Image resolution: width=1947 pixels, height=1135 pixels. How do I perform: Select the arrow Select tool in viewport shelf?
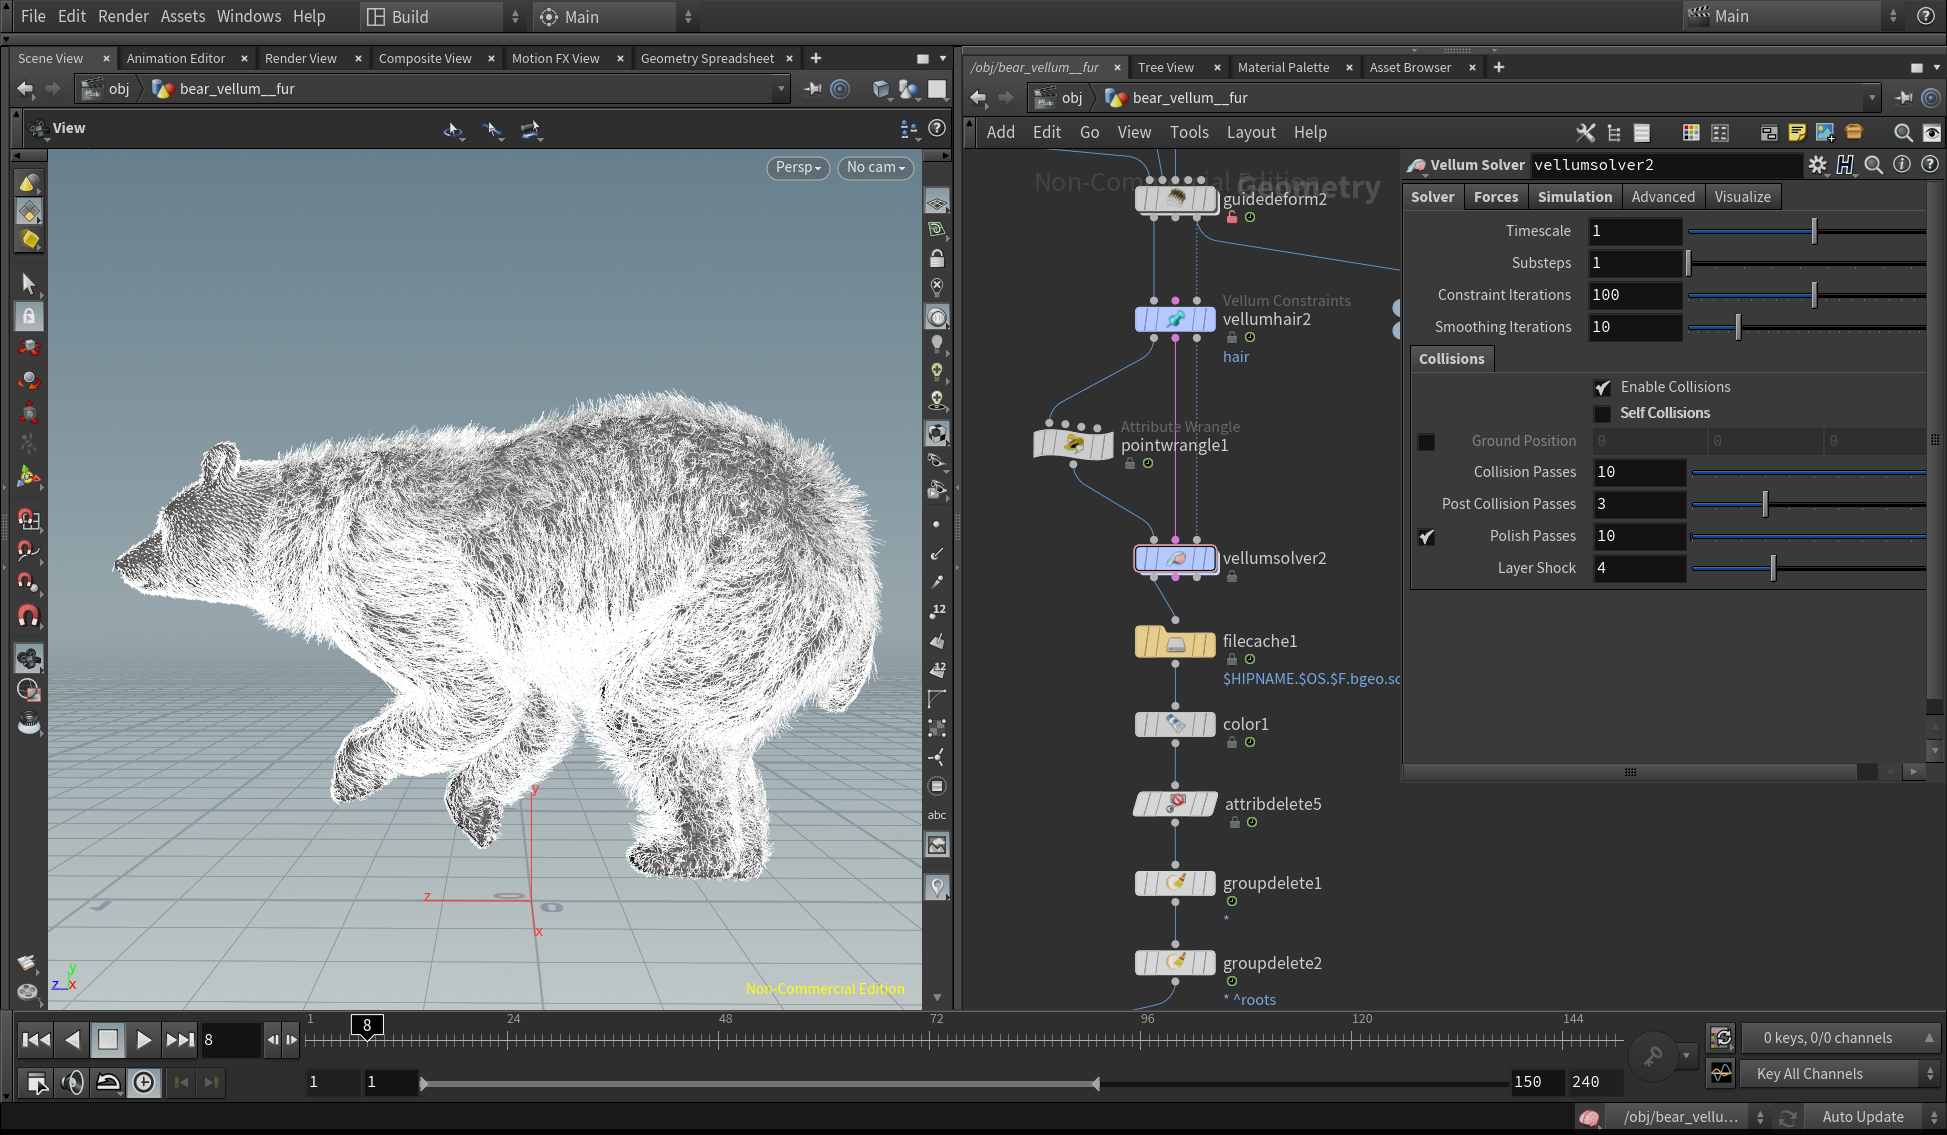[29, 284]
